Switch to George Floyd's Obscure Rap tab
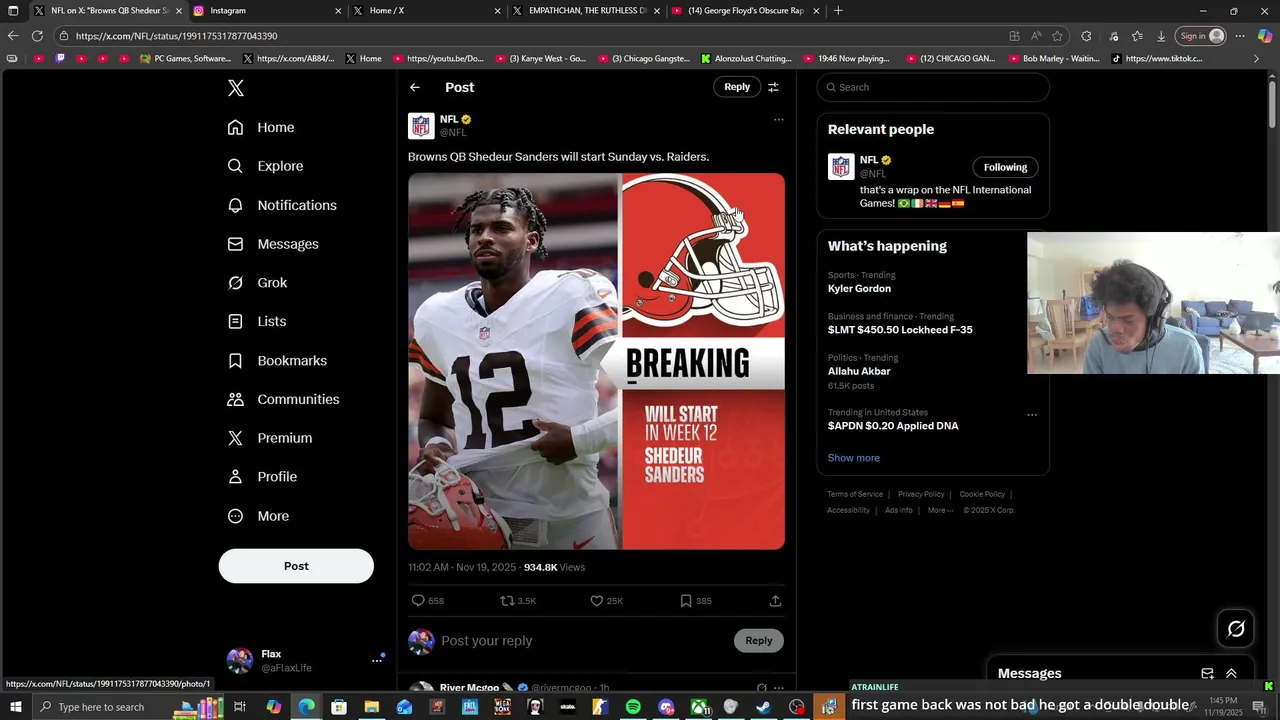 (747, 11)
